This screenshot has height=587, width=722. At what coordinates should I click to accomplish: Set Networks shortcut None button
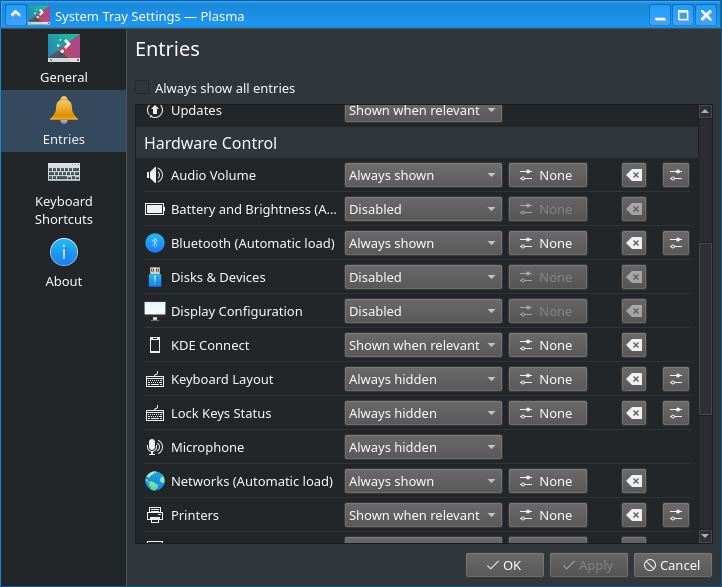(547, 481)
